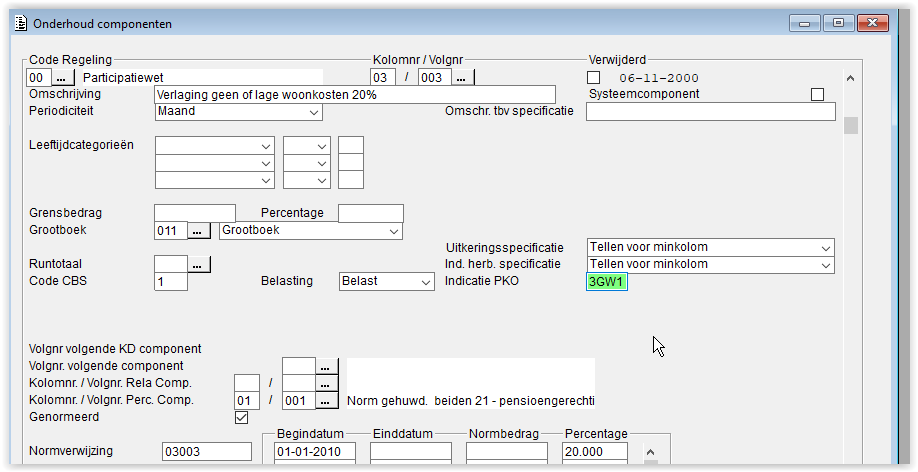Toggle the Systeemcomponent checkbox
The width and height of the screenshot is (918, 472).
coord(817,94)
